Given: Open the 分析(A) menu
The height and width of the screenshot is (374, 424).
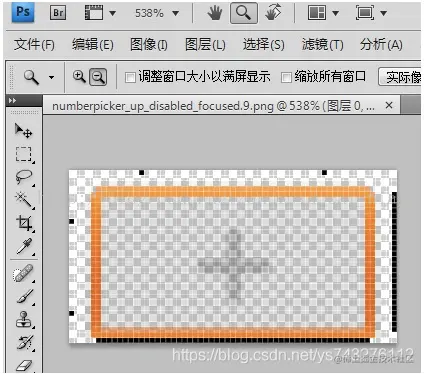Looking at the screenshot, I should 381,44.
